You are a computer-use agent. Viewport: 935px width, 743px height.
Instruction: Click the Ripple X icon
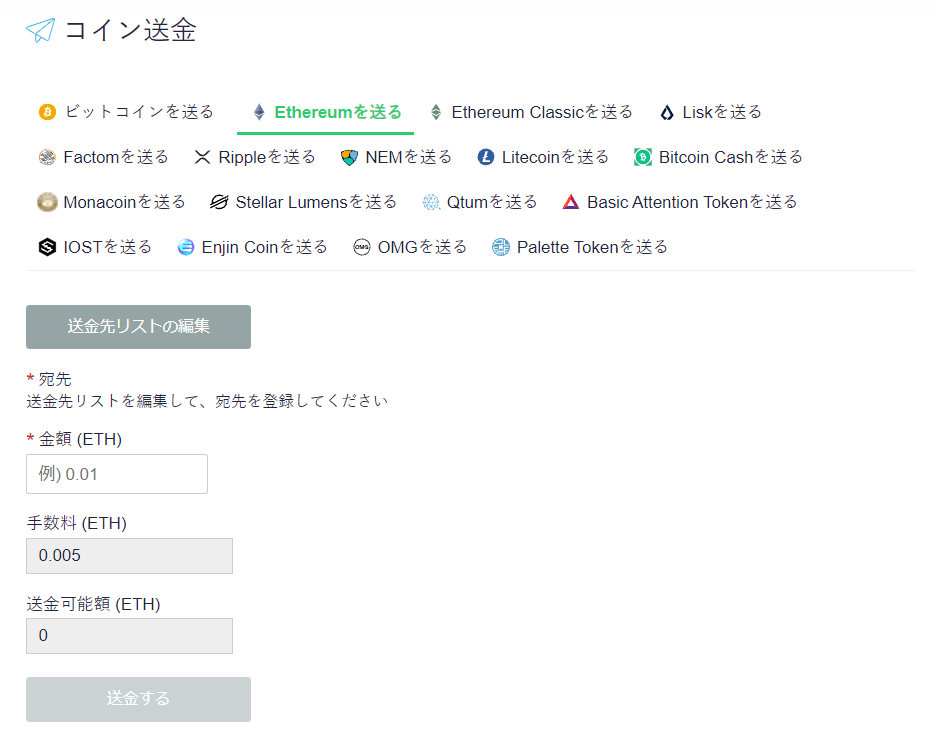202,157
